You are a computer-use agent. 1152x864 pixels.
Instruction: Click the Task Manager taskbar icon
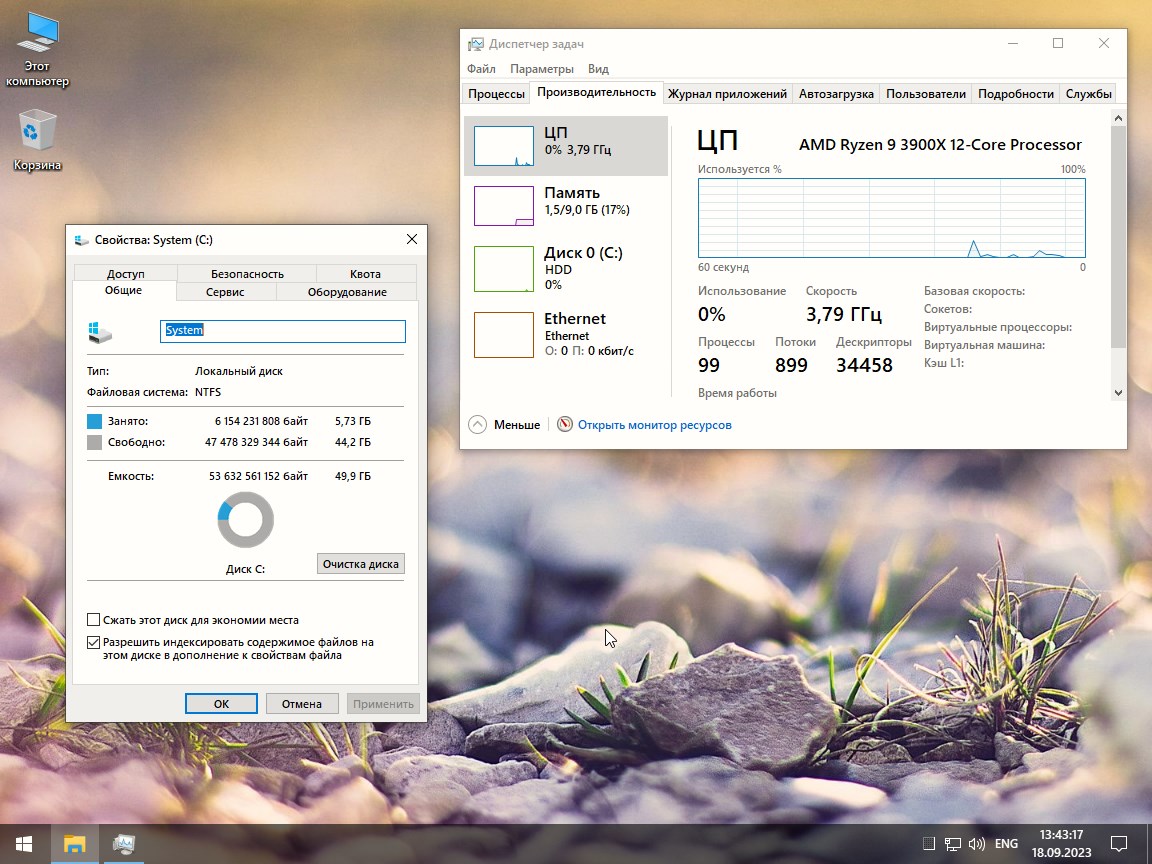[x=122, y=845]
